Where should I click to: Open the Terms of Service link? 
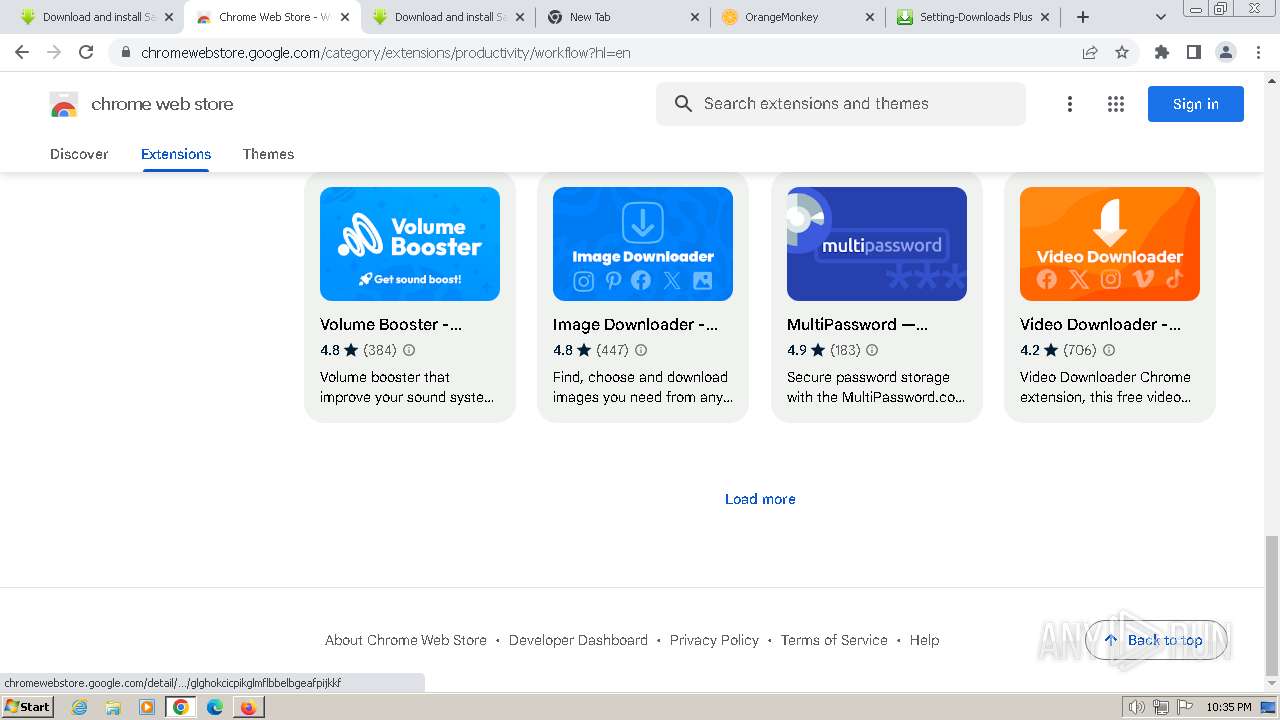(834, 640)
